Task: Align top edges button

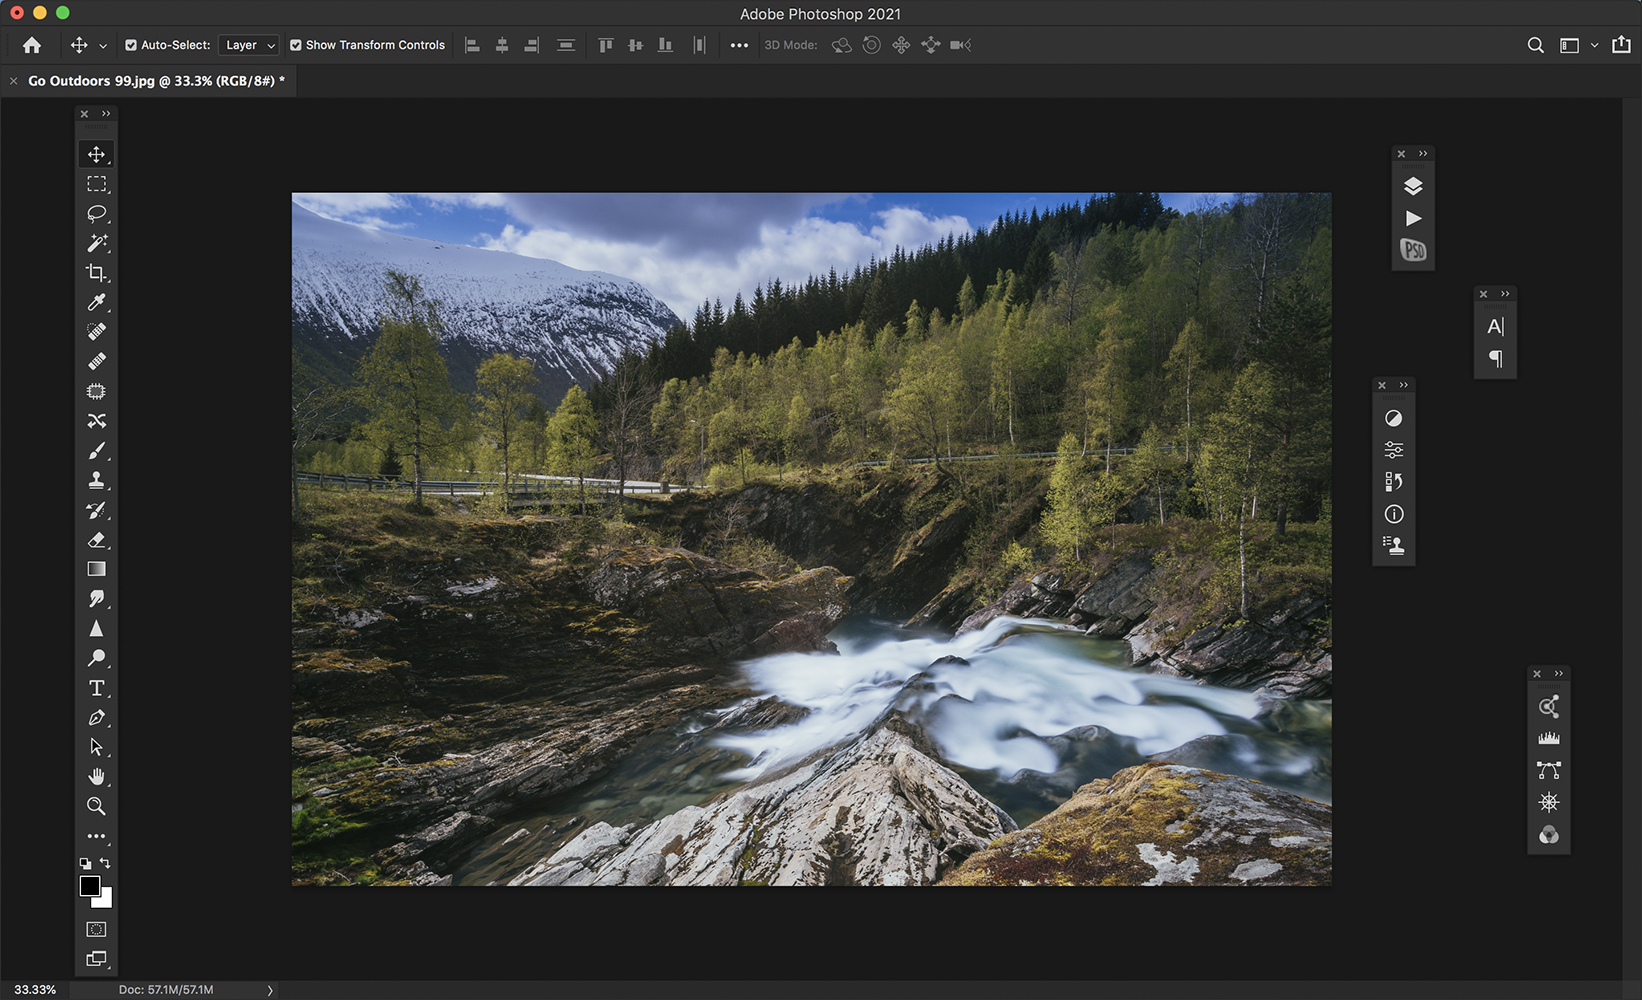Action: [605, 45]
